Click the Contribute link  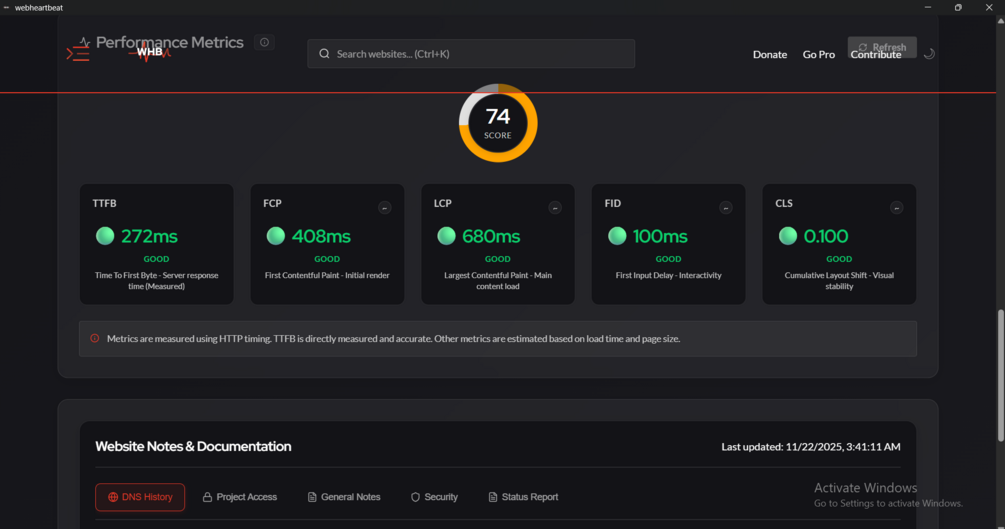point(876,55)
